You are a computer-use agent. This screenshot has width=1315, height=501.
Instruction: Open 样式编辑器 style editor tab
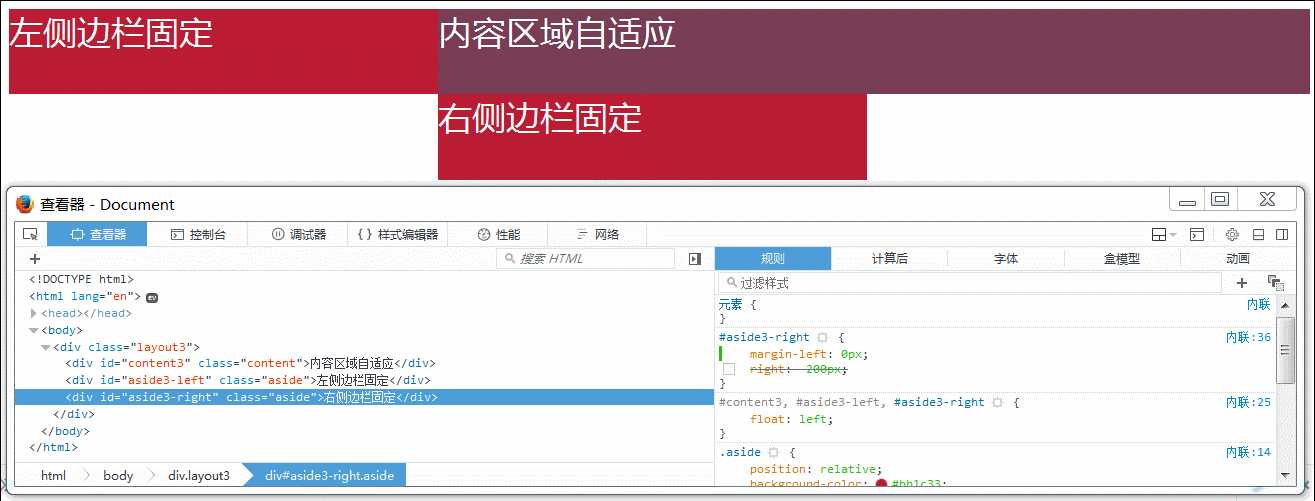click(x=398, y=235)
